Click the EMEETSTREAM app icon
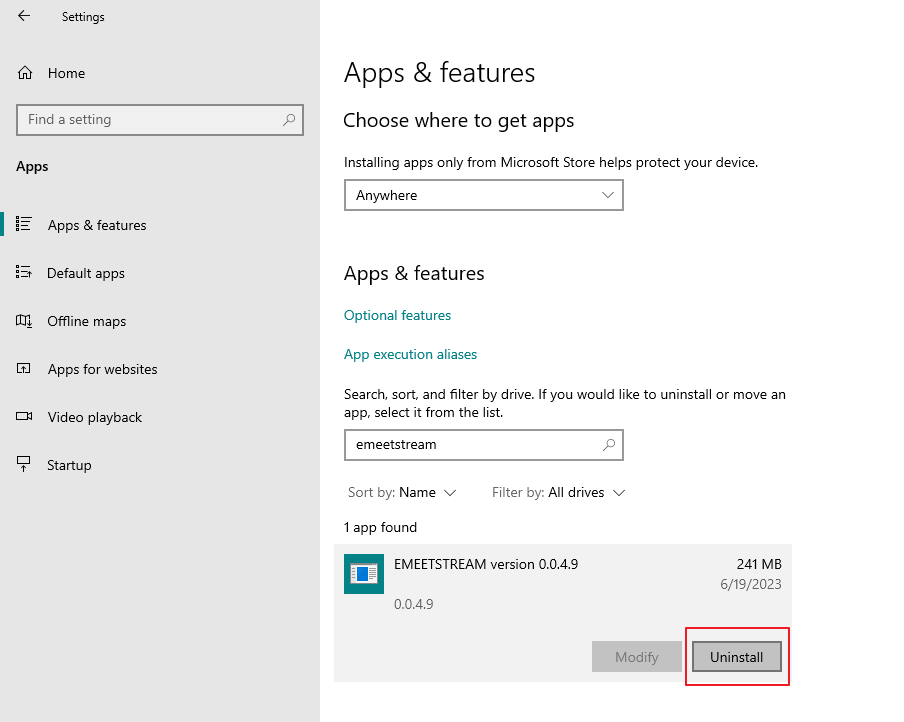Image resolution: width=904 pixels, height=722 pixels. point(363,574)
